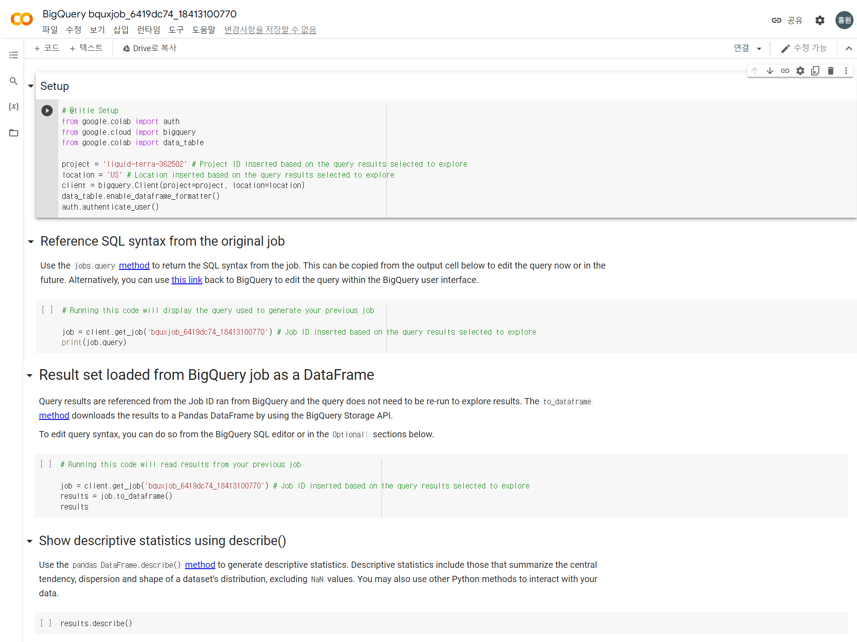Open the variables {x} panel icon
Image resolution: width=857 pixels, height=642 pixels.
coord(14,107)
